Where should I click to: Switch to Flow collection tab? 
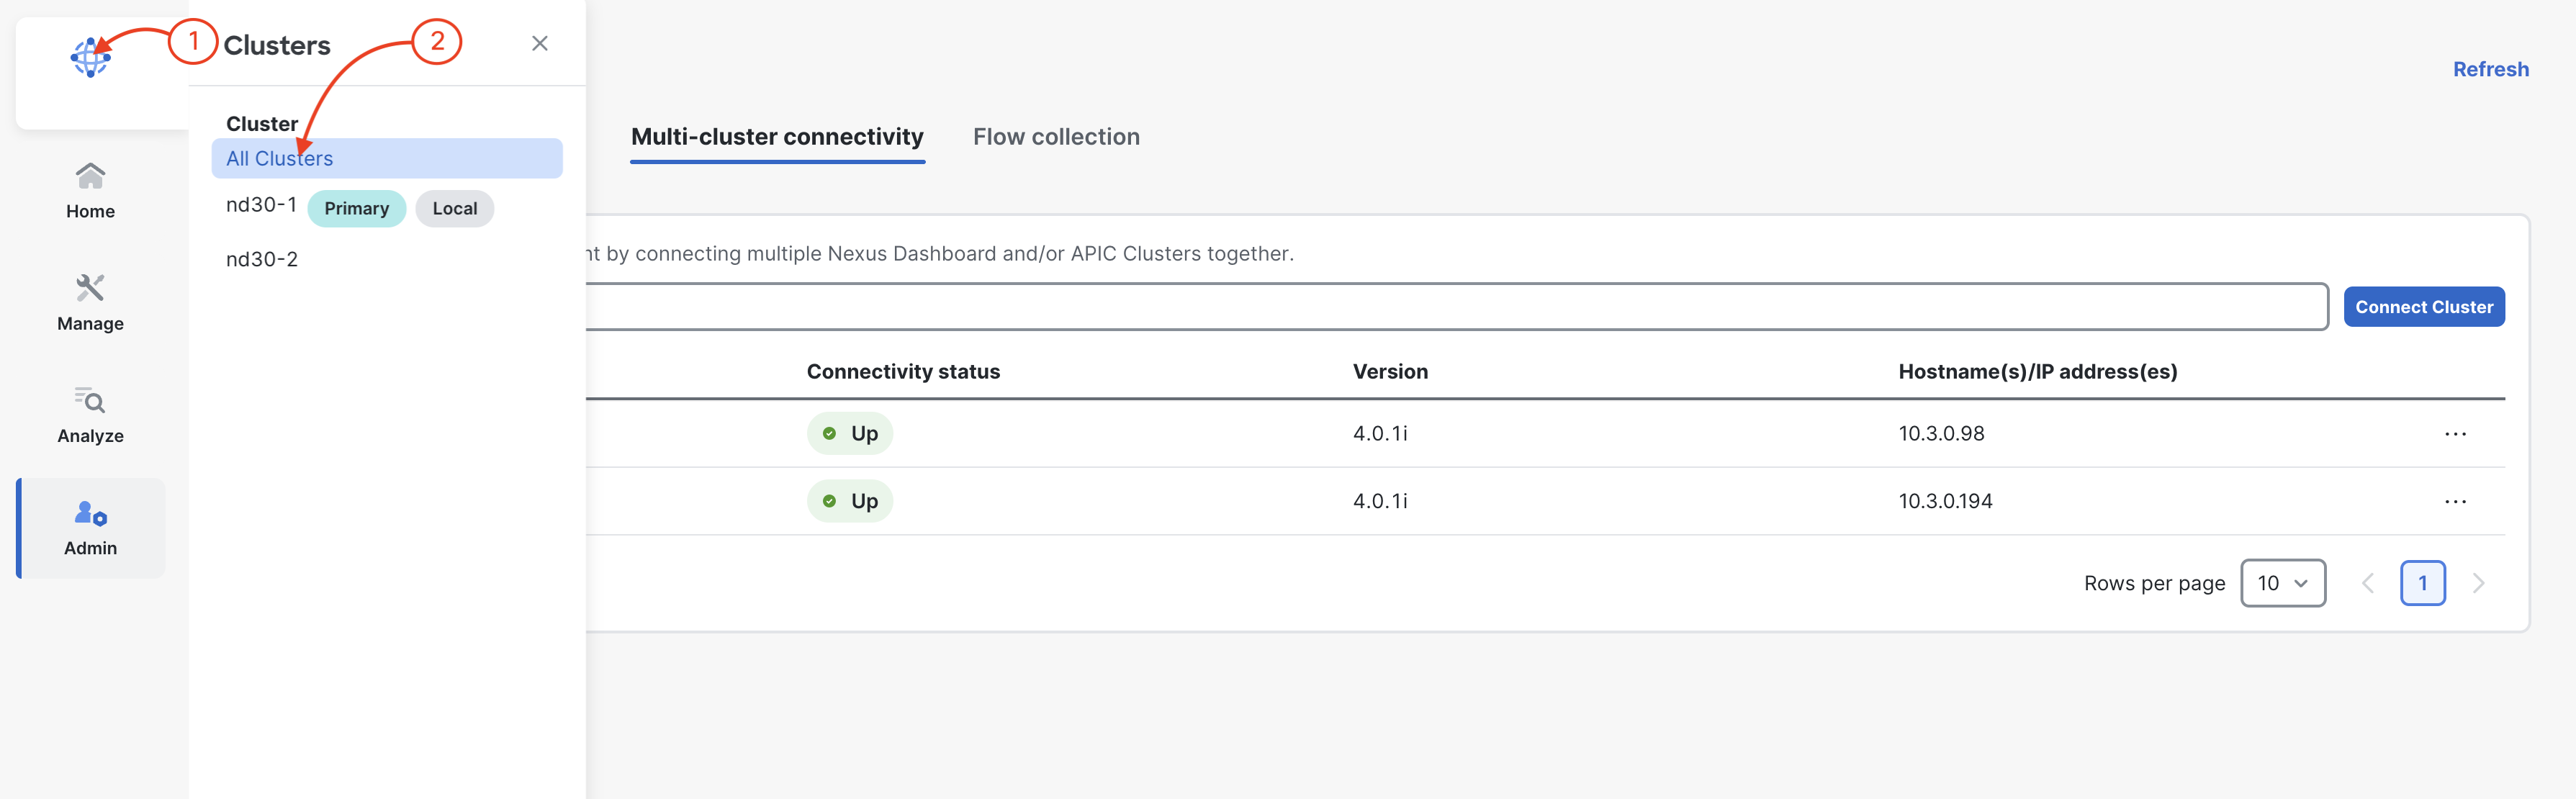click(x=1056, y=137)
